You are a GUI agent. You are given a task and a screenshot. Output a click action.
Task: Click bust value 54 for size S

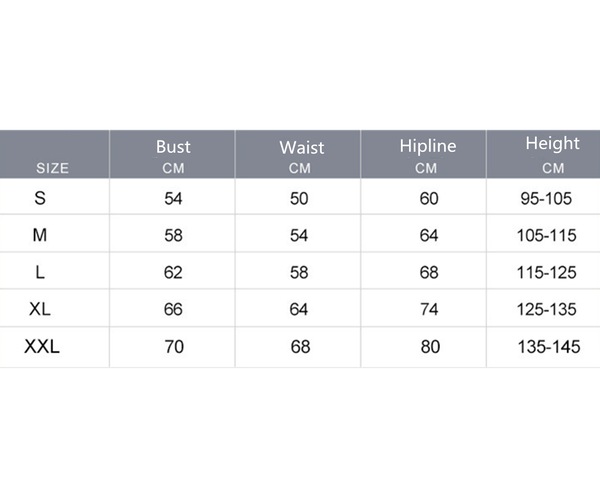pyautogui.click(x=173, y=199)
